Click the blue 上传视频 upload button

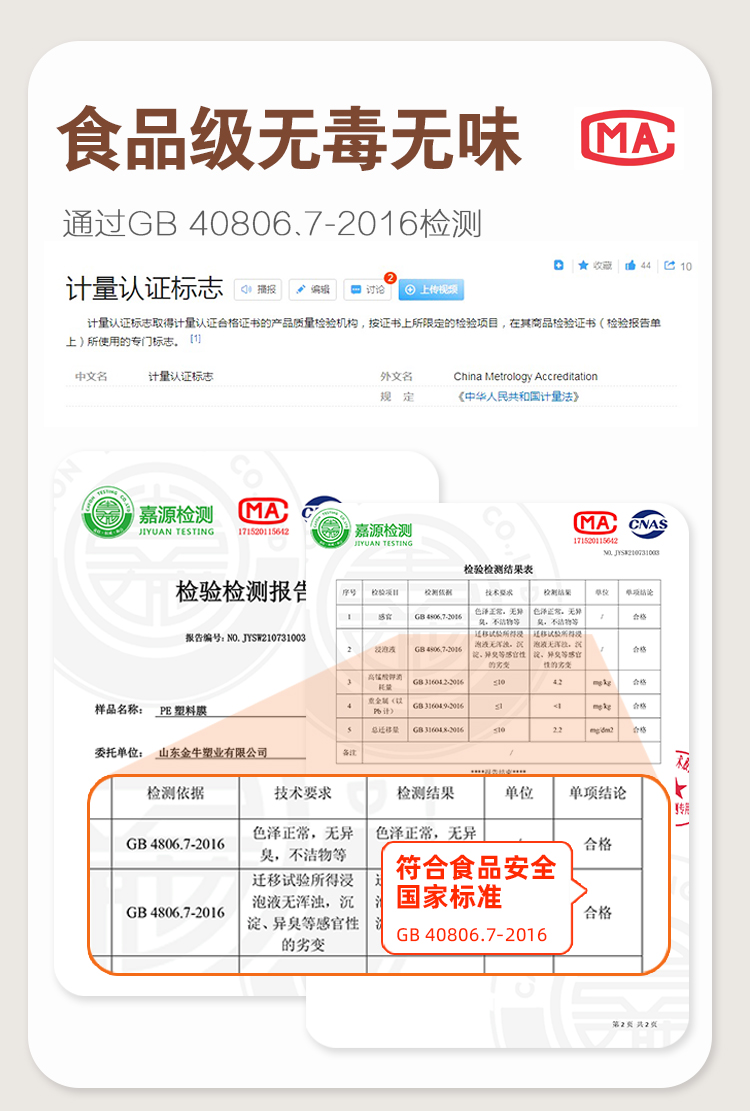(x=431, y=289)
